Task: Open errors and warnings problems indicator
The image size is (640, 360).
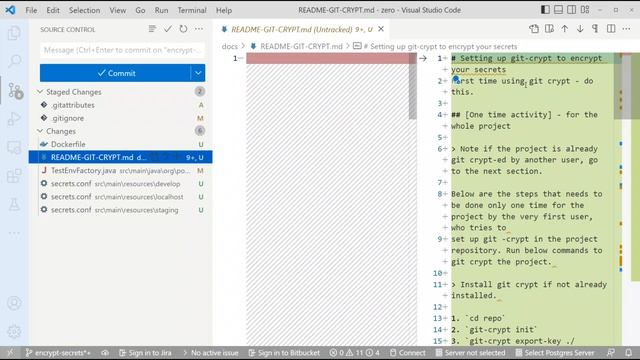Action: tap(355, 353)
